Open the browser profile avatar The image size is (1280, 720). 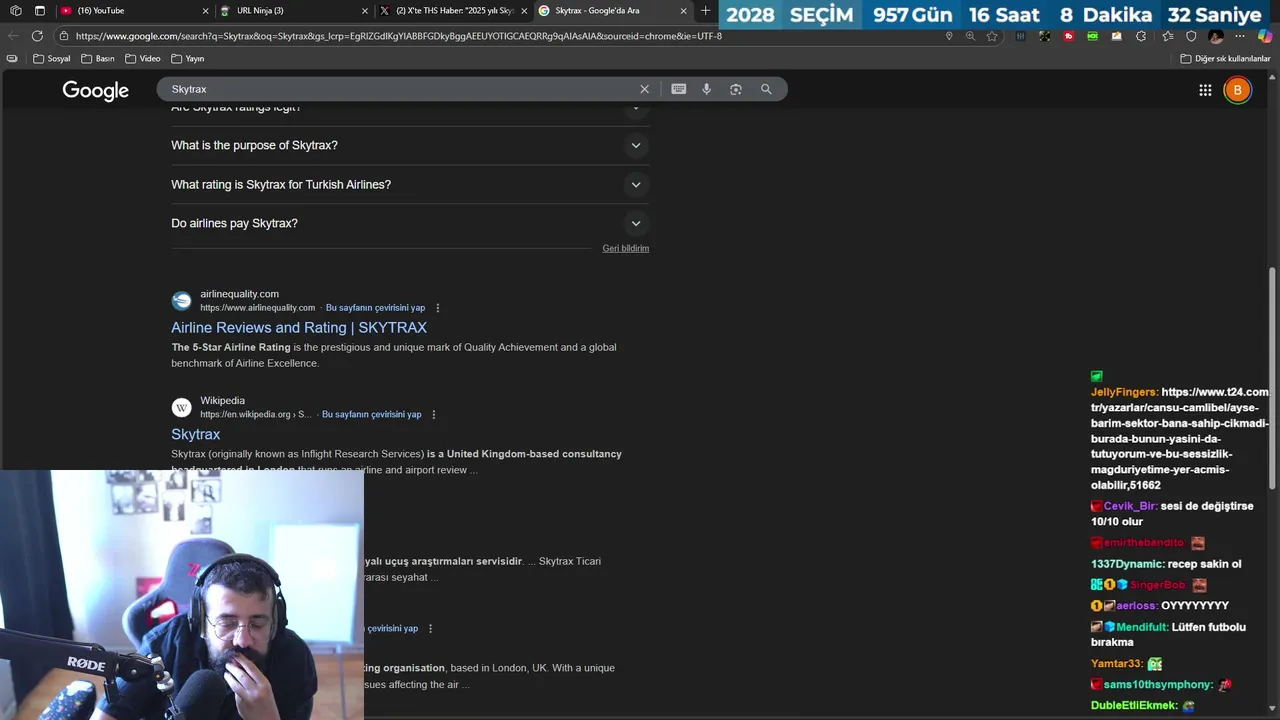(1216, 36)
